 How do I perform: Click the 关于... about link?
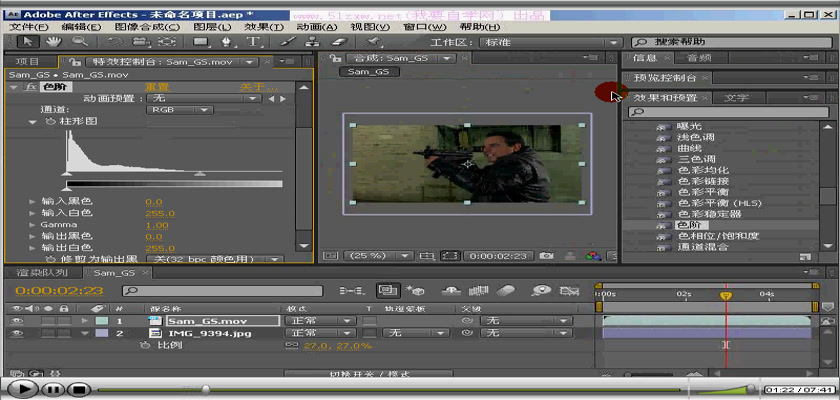tap(259, 87)
